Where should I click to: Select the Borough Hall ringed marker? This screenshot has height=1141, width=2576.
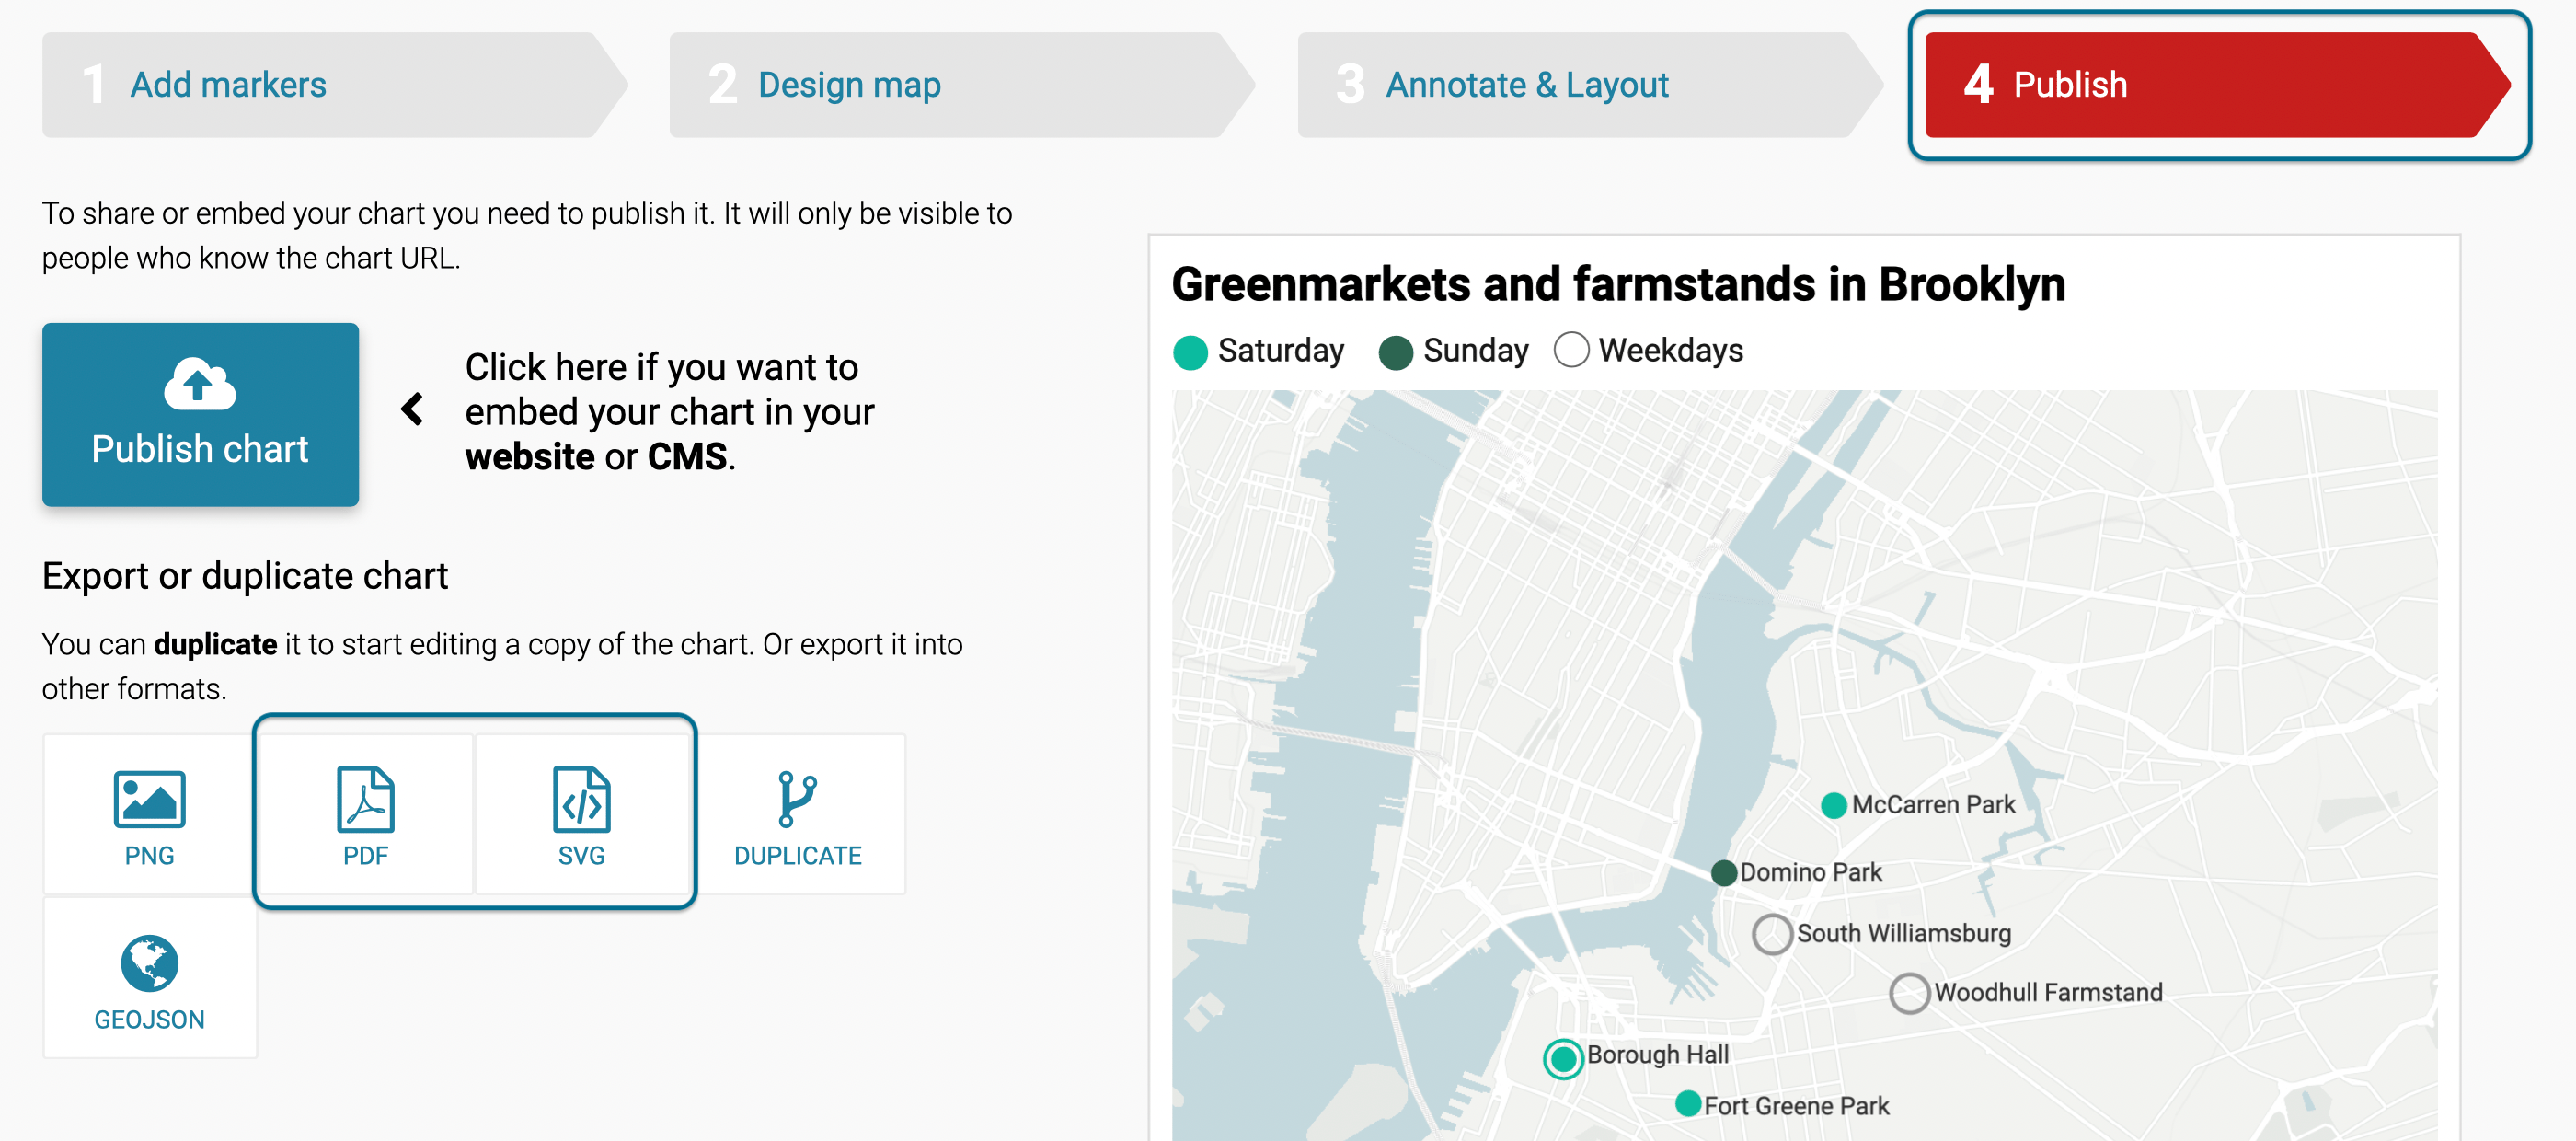(x=1563, y=1058)
